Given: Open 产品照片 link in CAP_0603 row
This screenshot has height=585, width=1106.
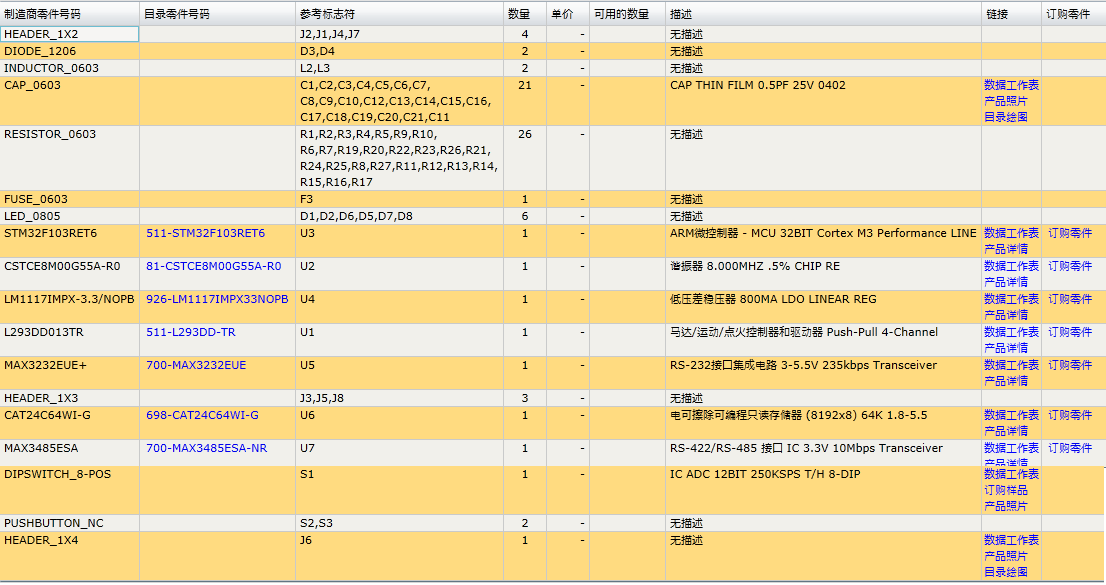Looking at the screenshot, I should coord(1006,101).
